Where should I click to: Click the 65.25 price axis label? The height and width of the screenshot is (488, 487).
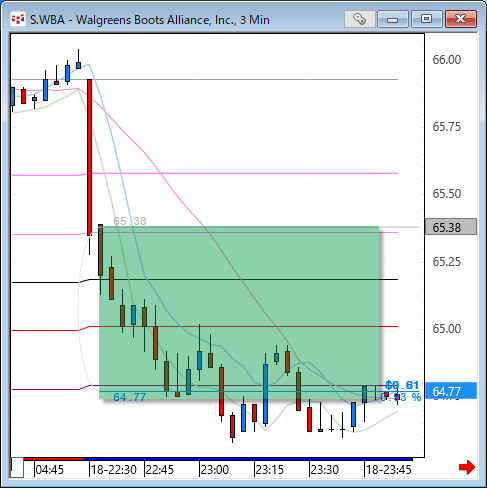coord(447,262)
